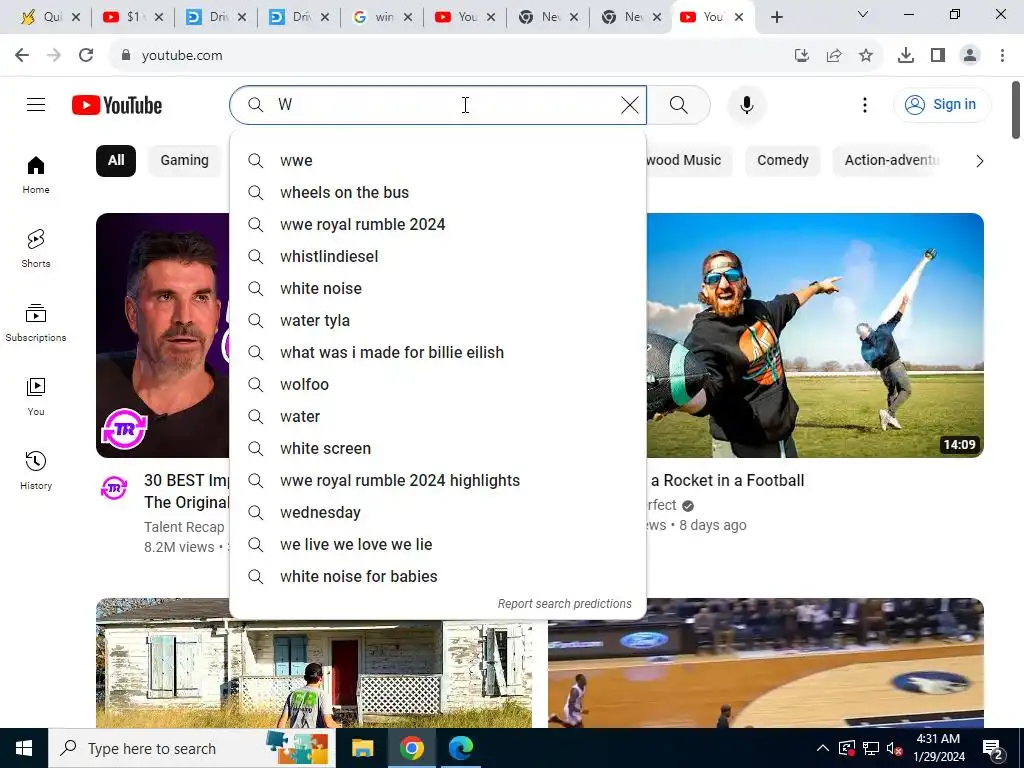Image resolution: width=1024 pixels, height=768 pixels.
Task: Show hidden system tray icons chevron
Action: 823,748
